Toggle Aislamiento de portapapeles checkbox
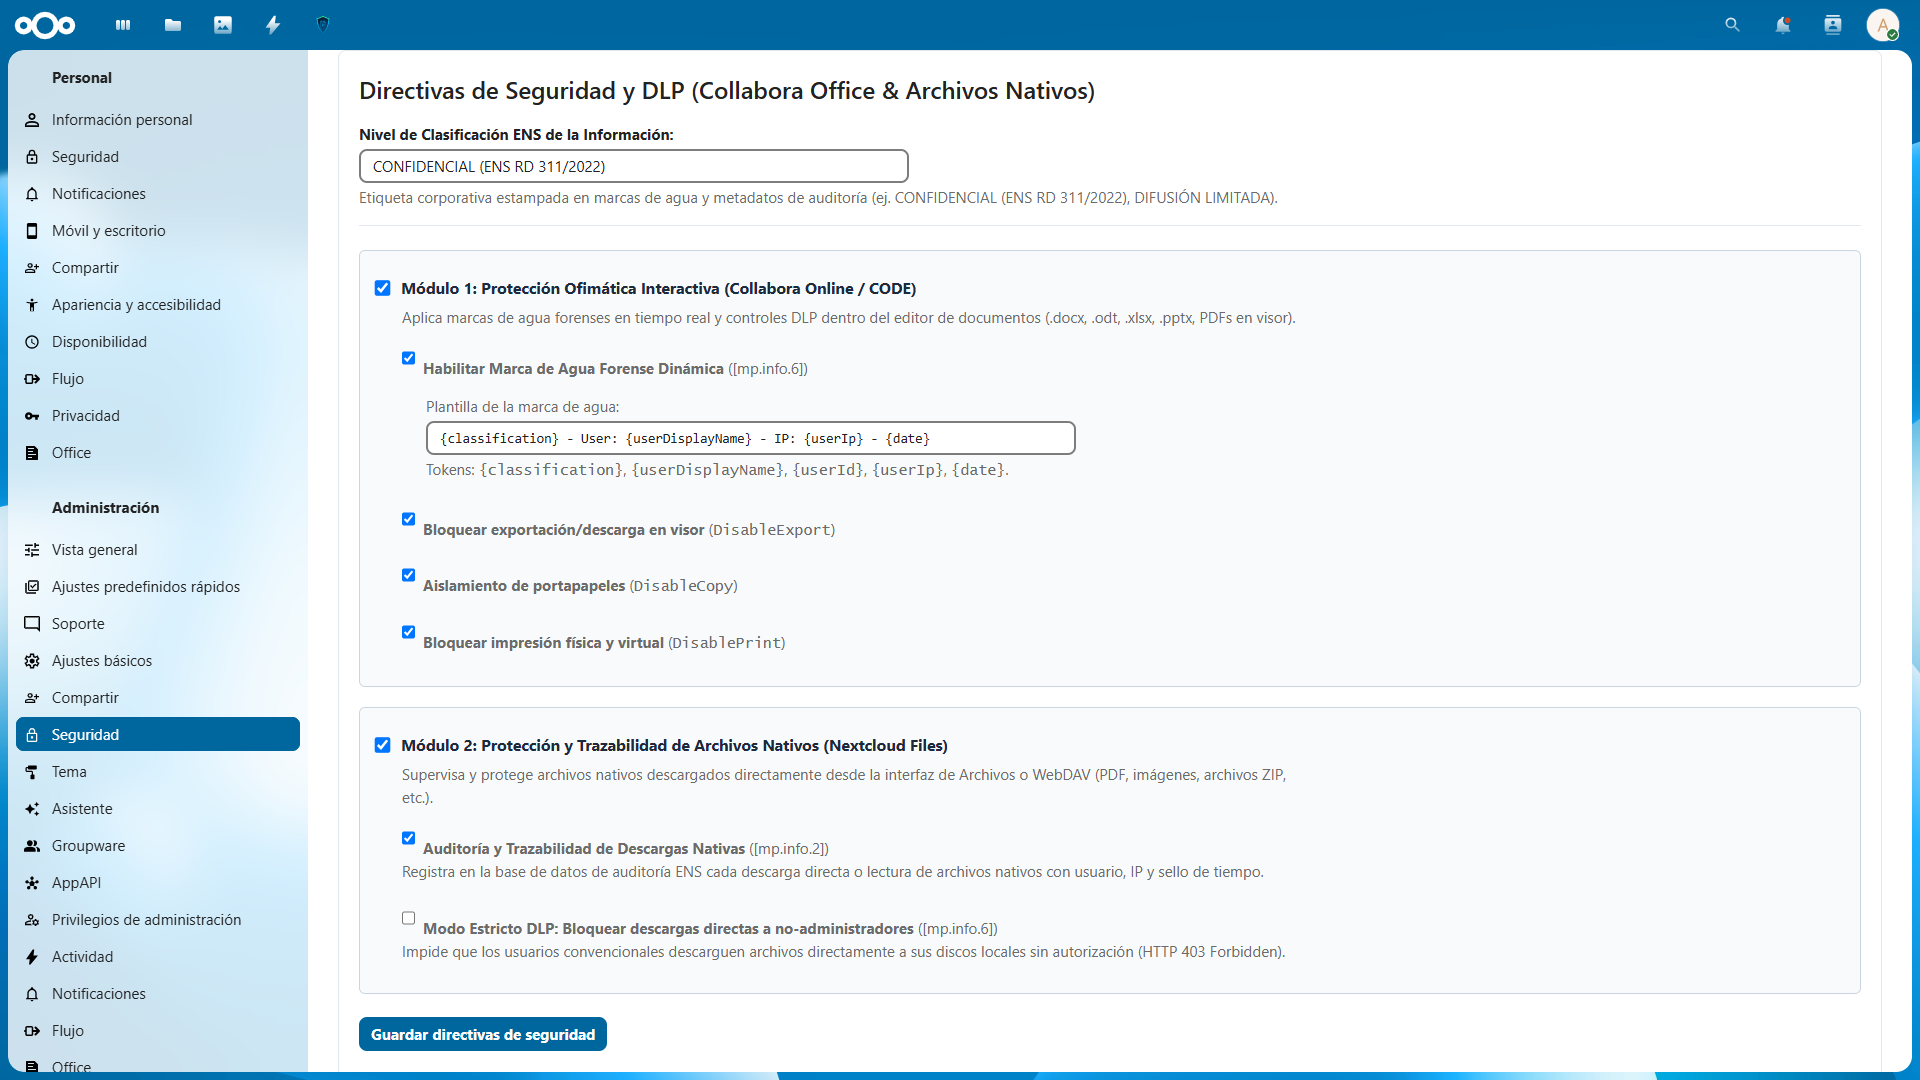This screenshot has height=1080, width=1920. 408,575
